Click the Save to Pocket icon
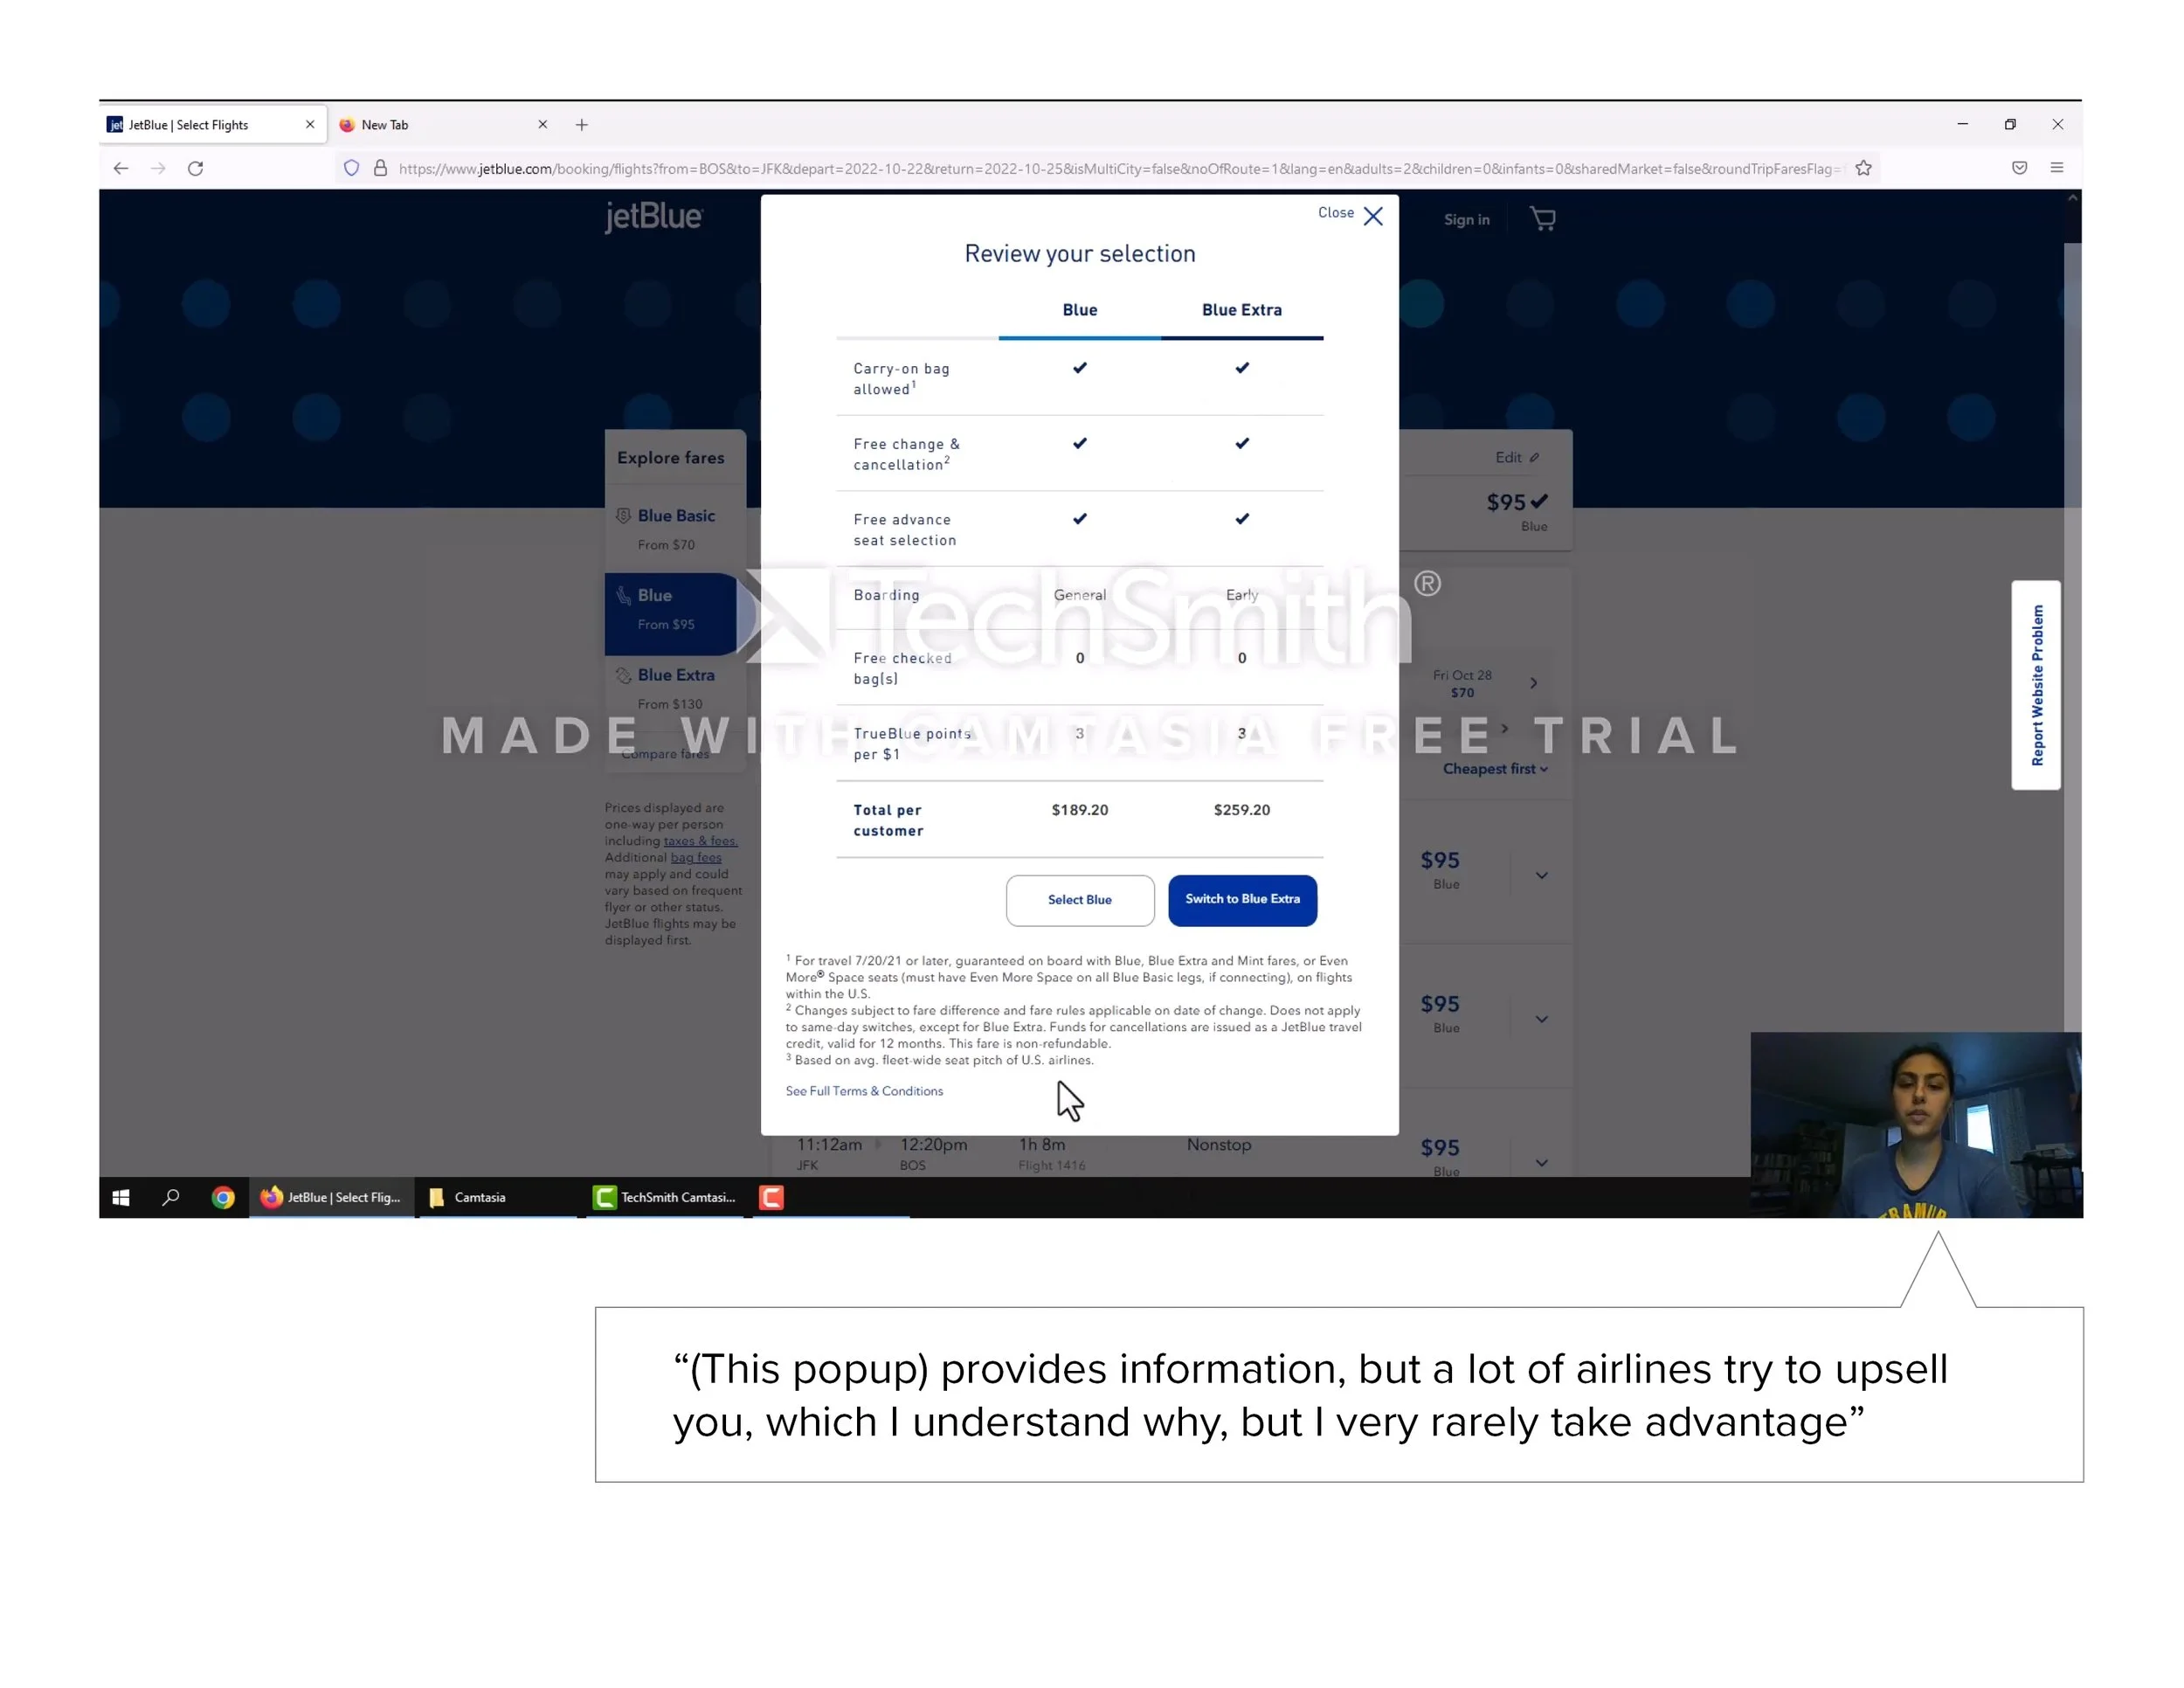The image size is (2184, 1688). (x=2019, y=168)
